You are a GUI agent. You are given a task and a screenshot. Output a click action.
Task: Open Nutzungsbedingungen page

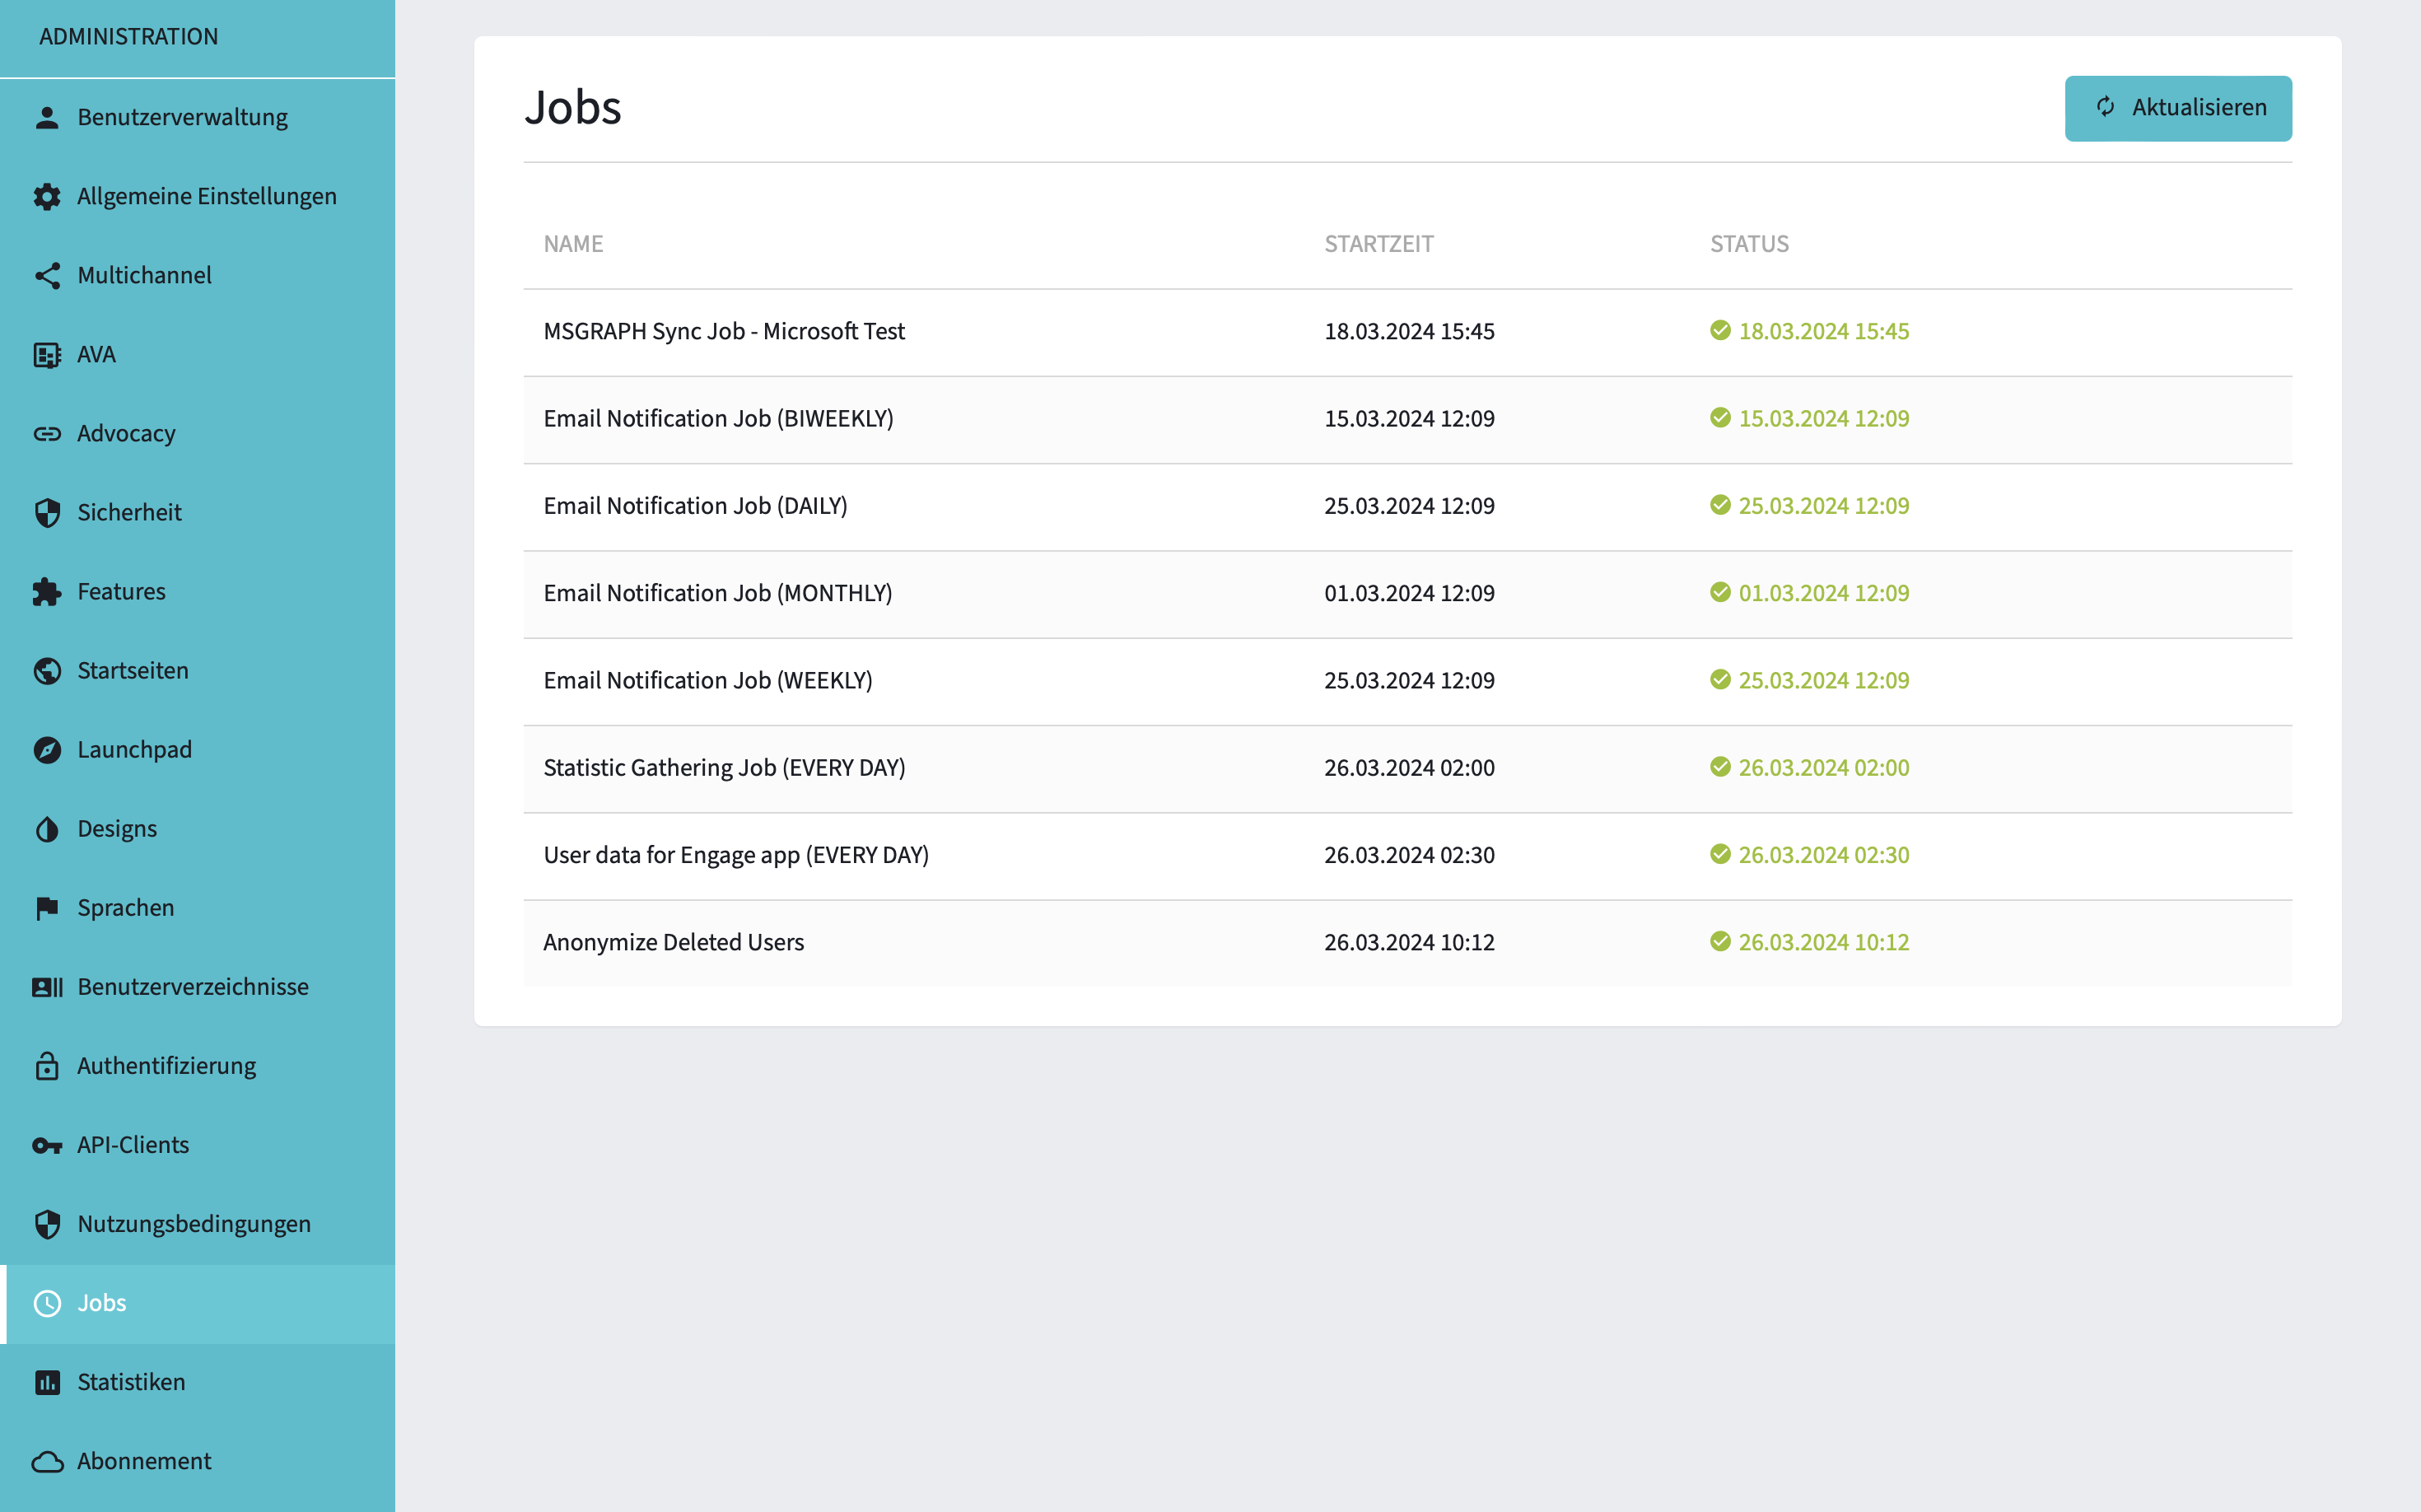point(198,1225)
